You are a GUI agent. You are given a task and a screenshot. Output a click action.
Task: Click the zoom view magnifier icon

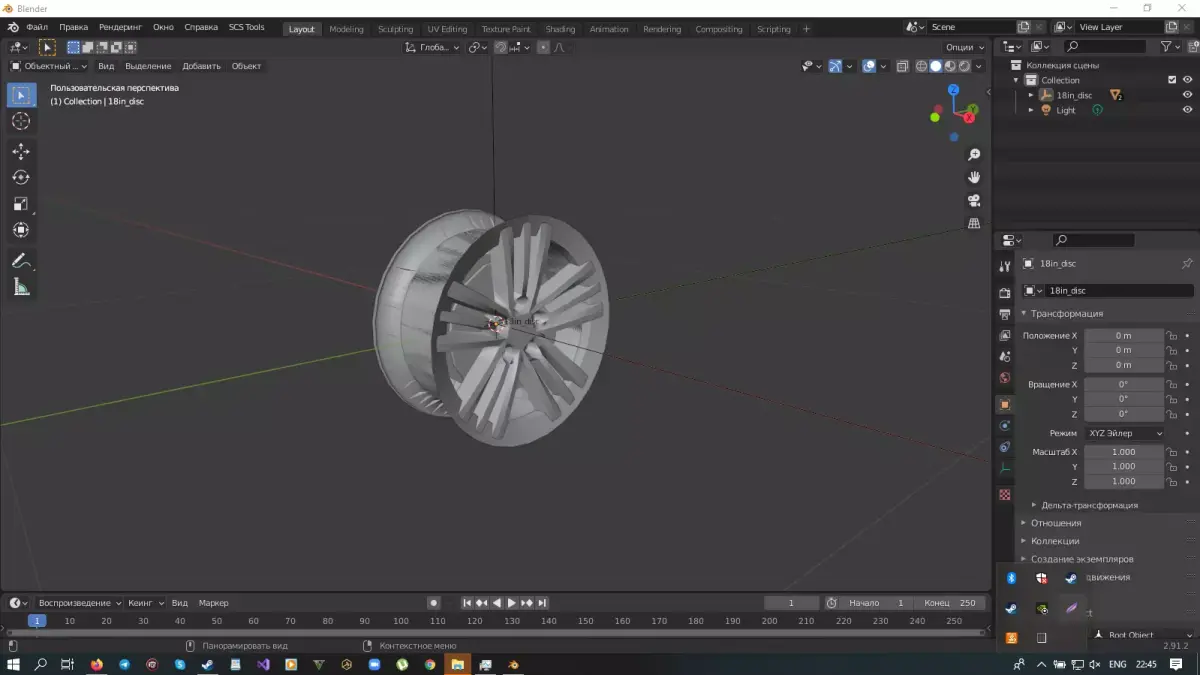tap(974, 155)
